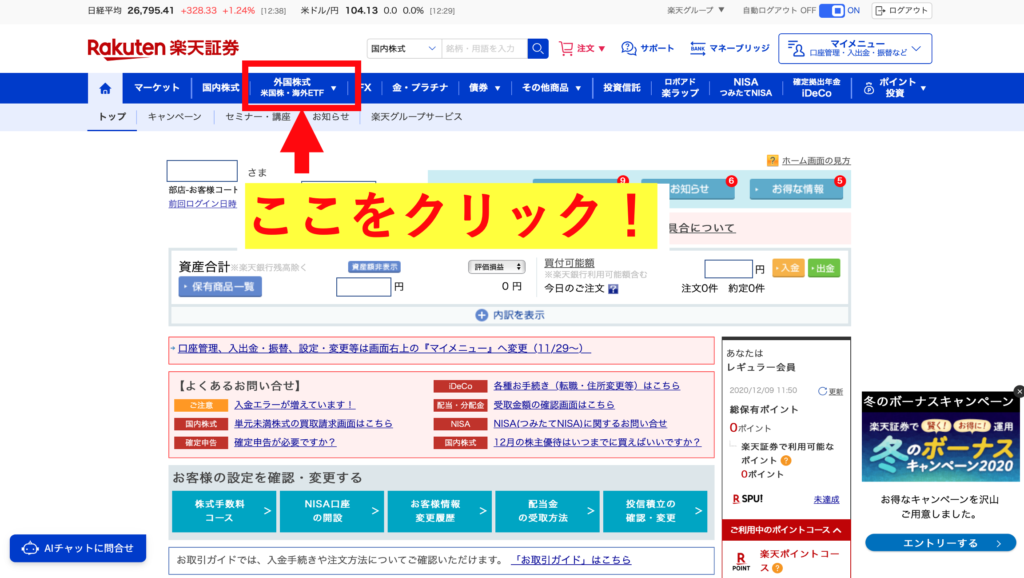The image size is (1024, 578).
Task: Click the お得な情報 button
Action: click(x=796, y=189)
